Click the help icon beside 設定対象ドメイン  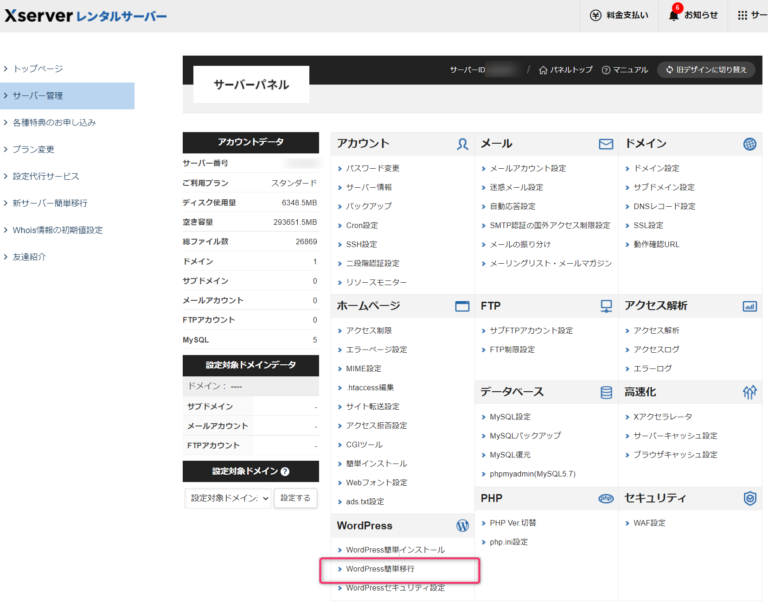[285, 472]
